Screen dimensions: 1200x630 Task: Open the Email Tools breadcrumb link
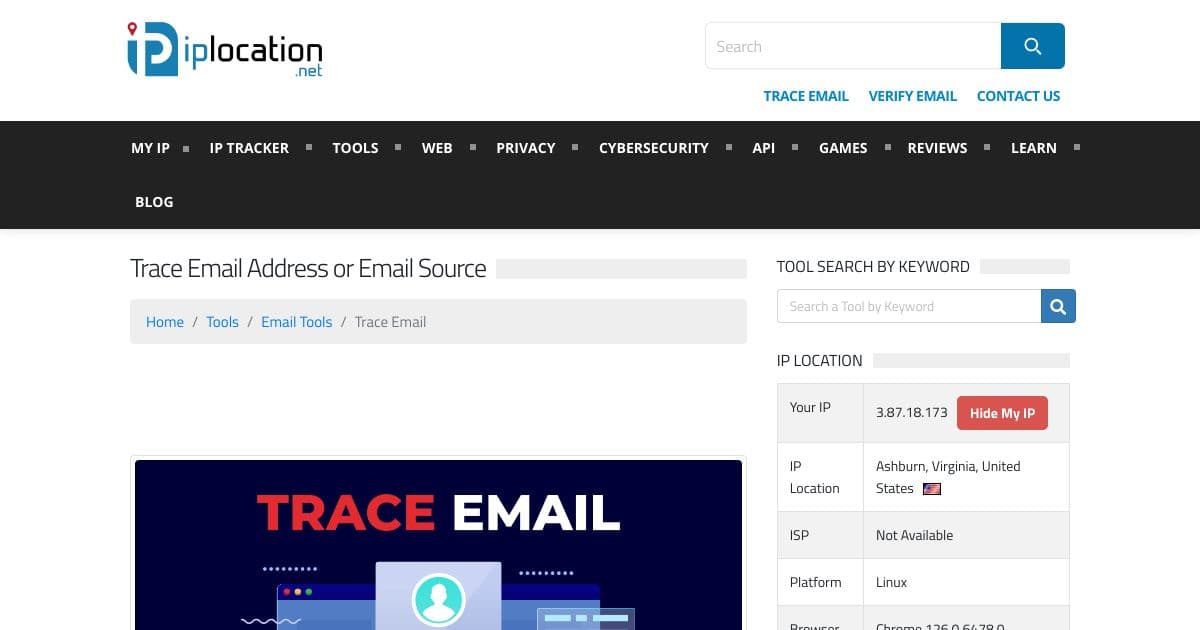[296, 321]
